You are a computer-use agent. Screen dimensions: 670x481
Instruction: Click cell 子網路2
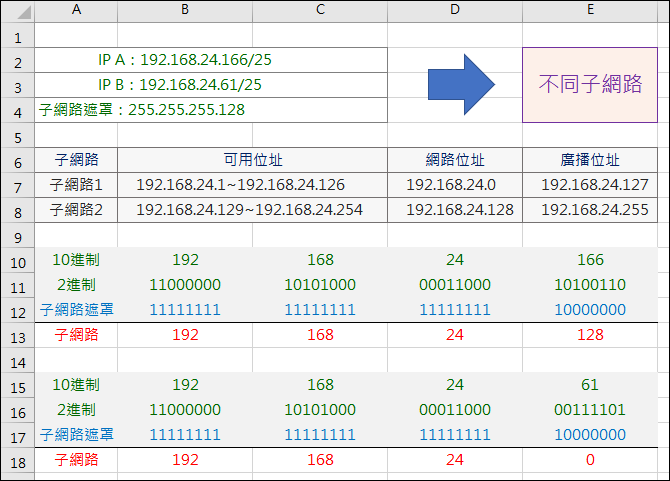coord(76,210)
